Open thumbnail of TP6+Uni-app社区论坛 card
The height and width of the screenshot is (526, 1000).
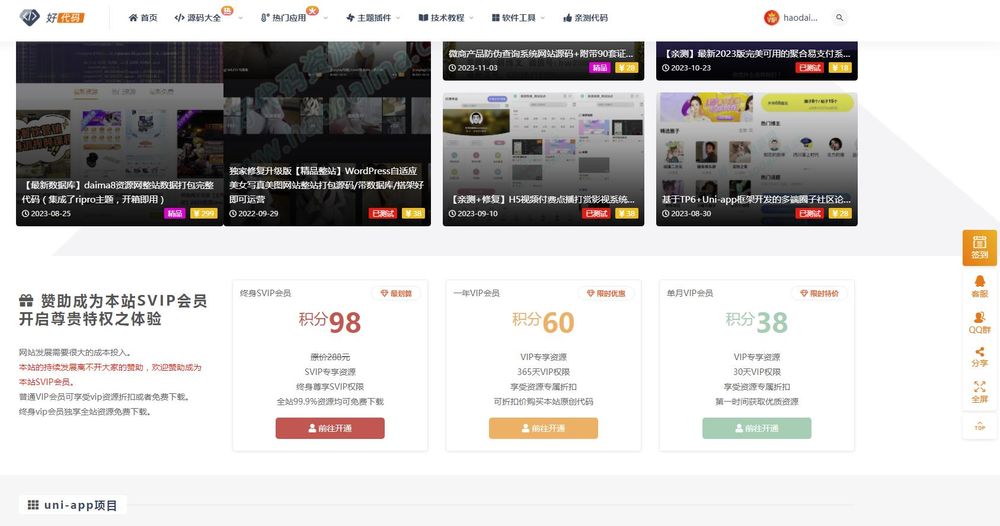click(x=756, y=143)
